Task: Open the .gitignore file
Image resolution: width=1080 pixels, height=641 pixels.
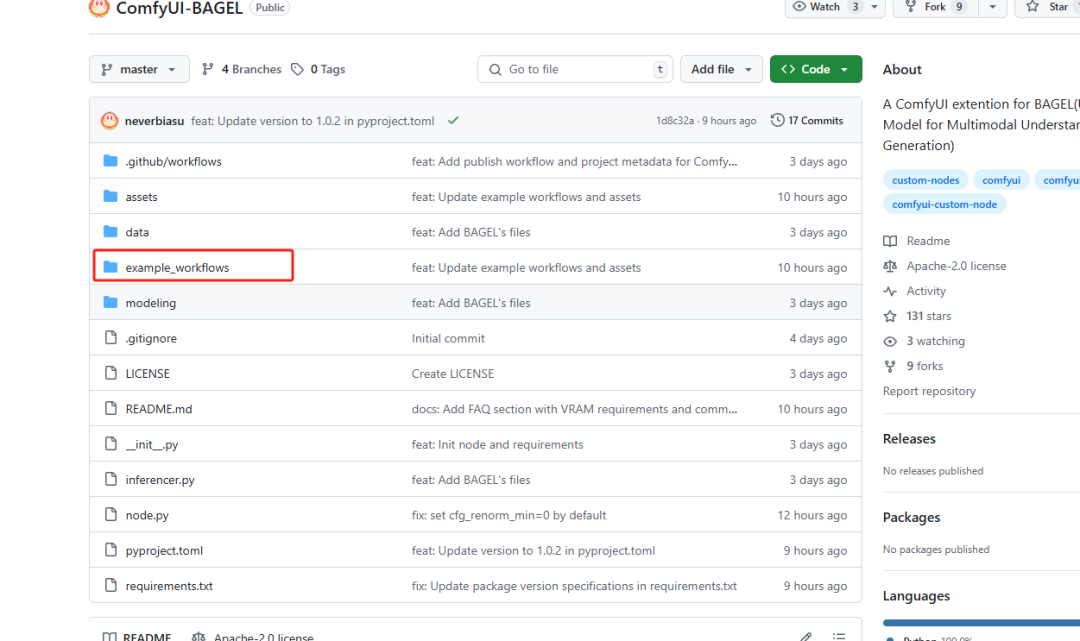Action: tap(151, 339)
